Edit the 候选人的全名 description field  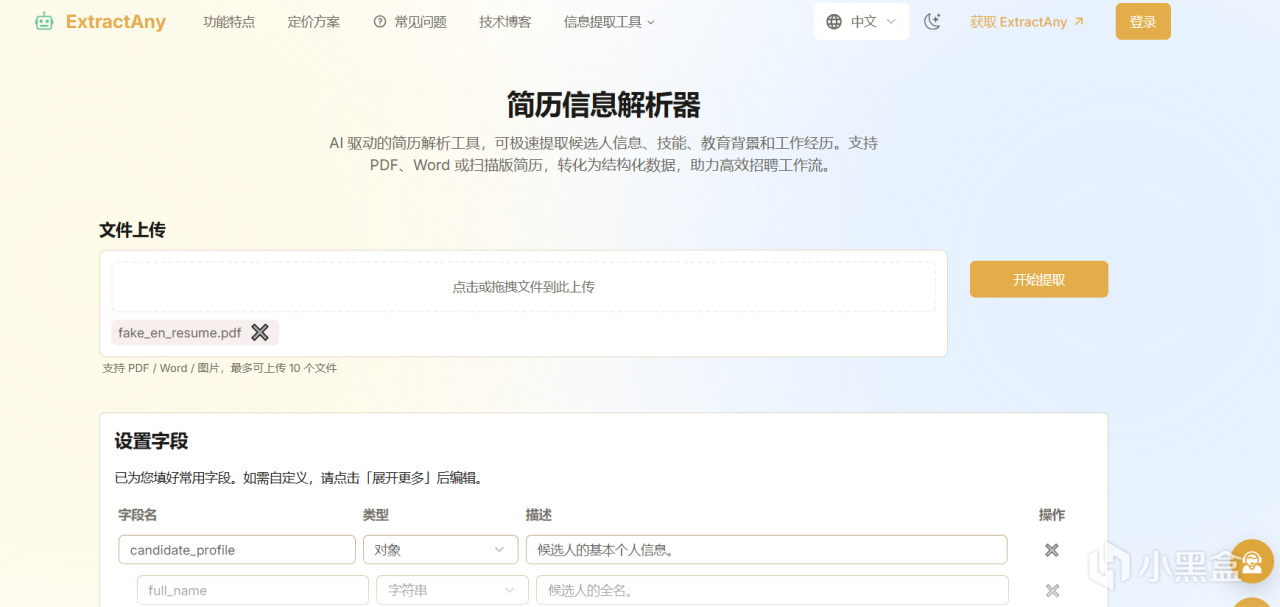[772, 590]
